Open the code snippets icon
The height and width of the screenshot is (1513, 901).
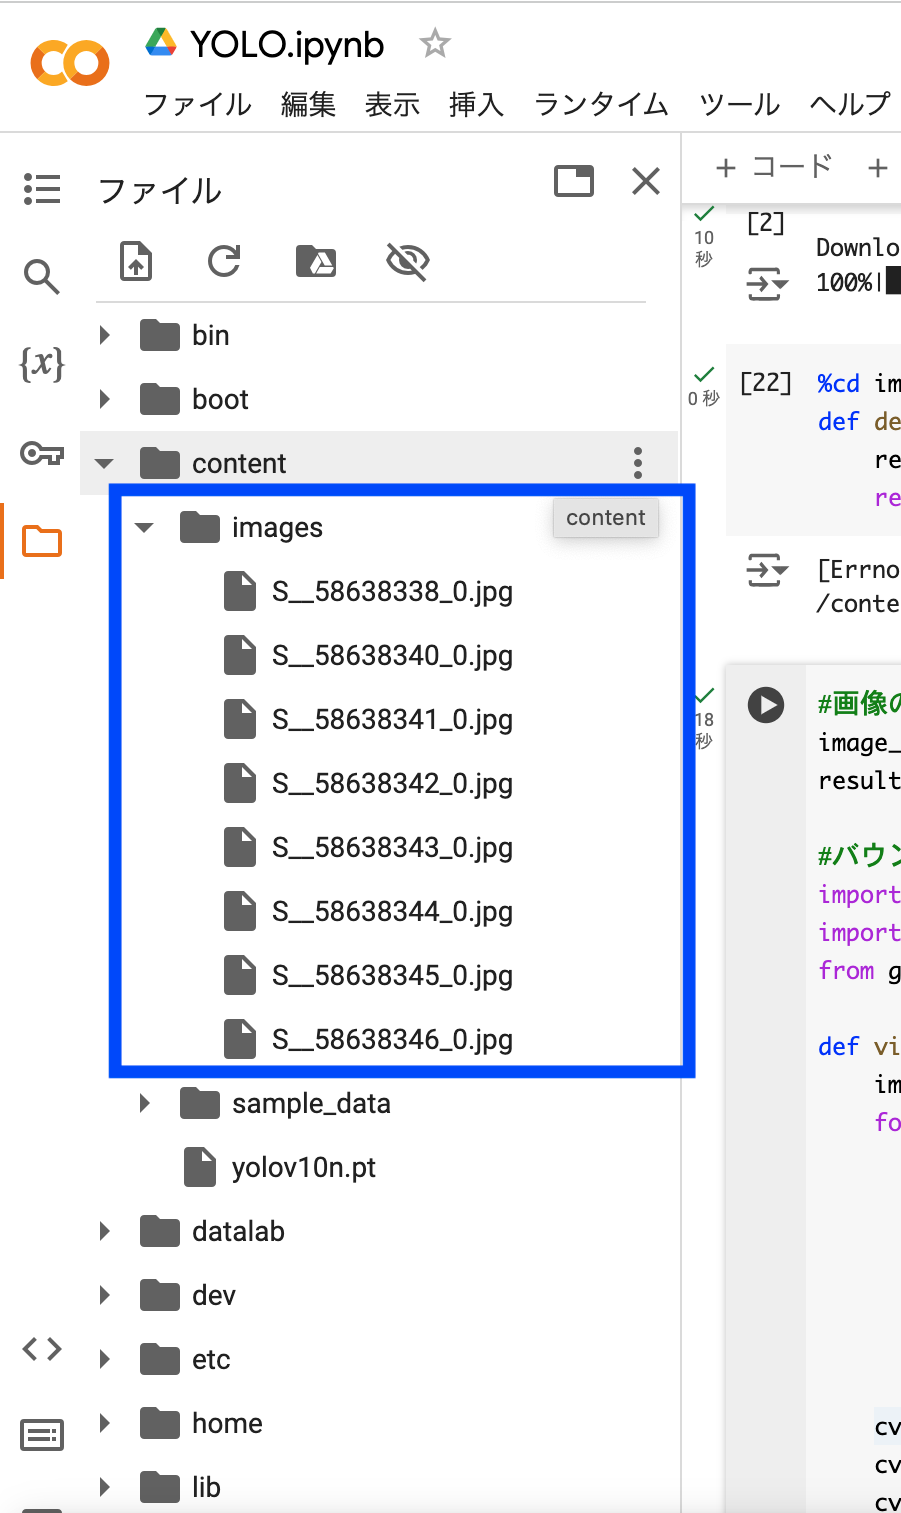pyautogui.click(x=42, y=1349)
